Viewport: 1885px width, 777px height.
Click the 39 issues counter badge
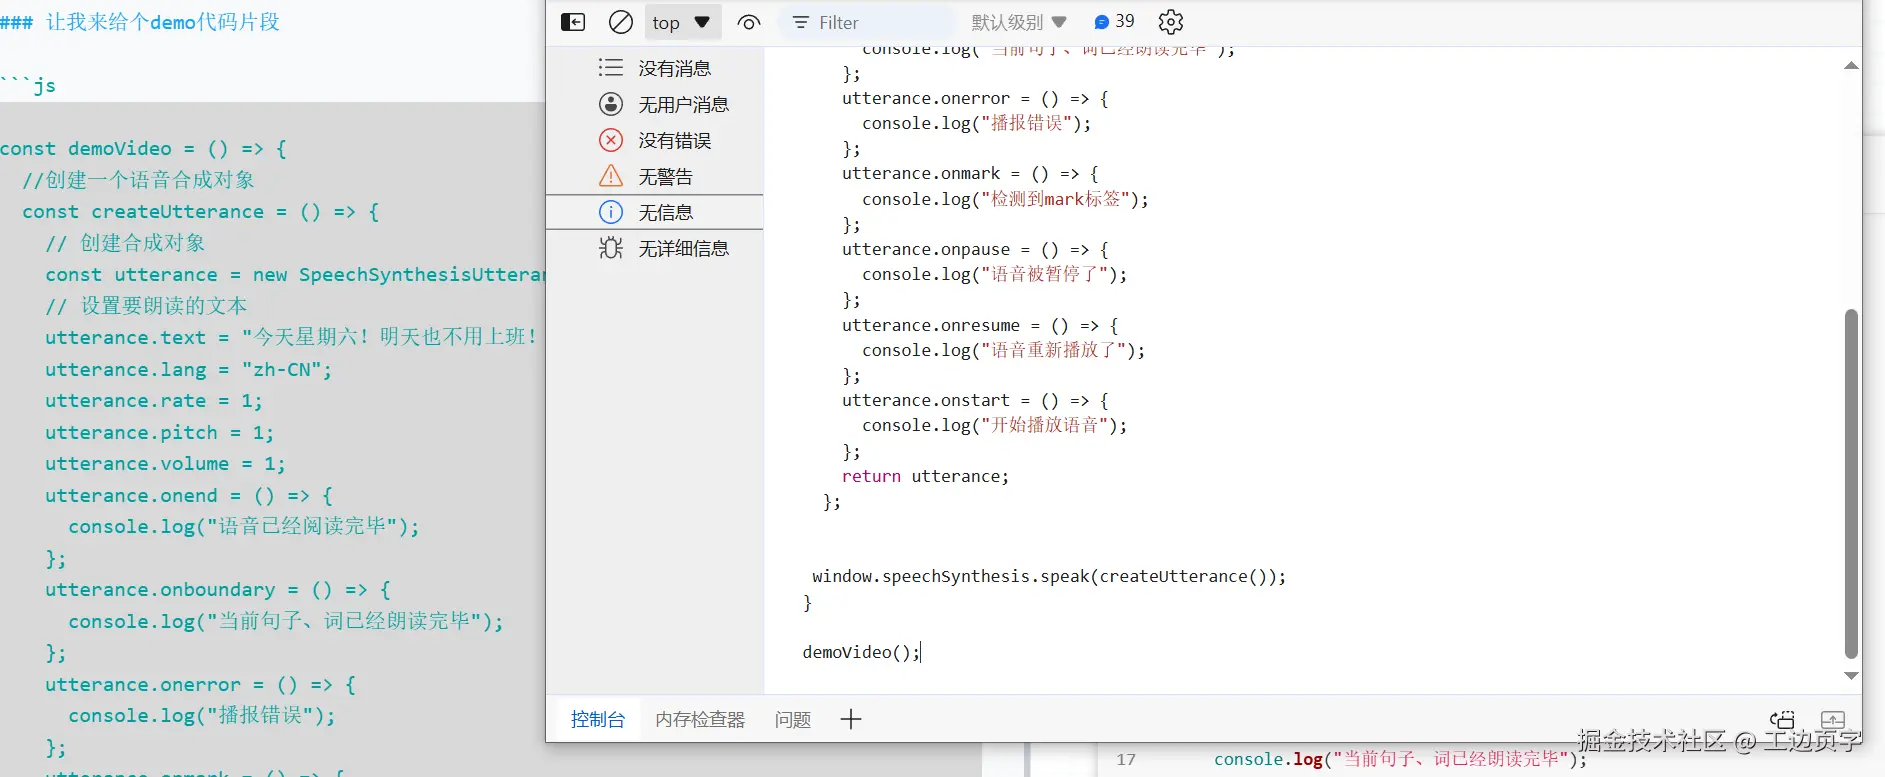tap(1114, 21)
